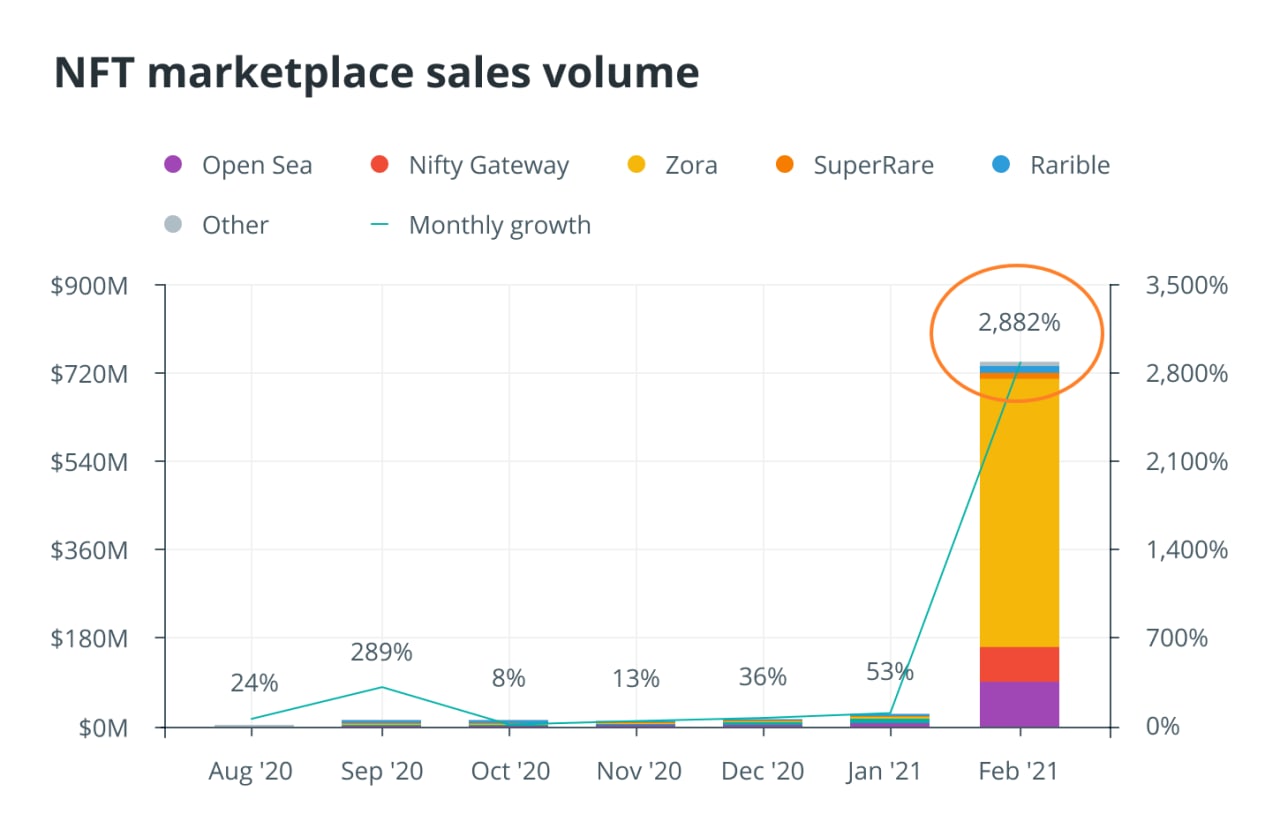
Task: Click the 53% label above Jan '21
Action: 890,670
